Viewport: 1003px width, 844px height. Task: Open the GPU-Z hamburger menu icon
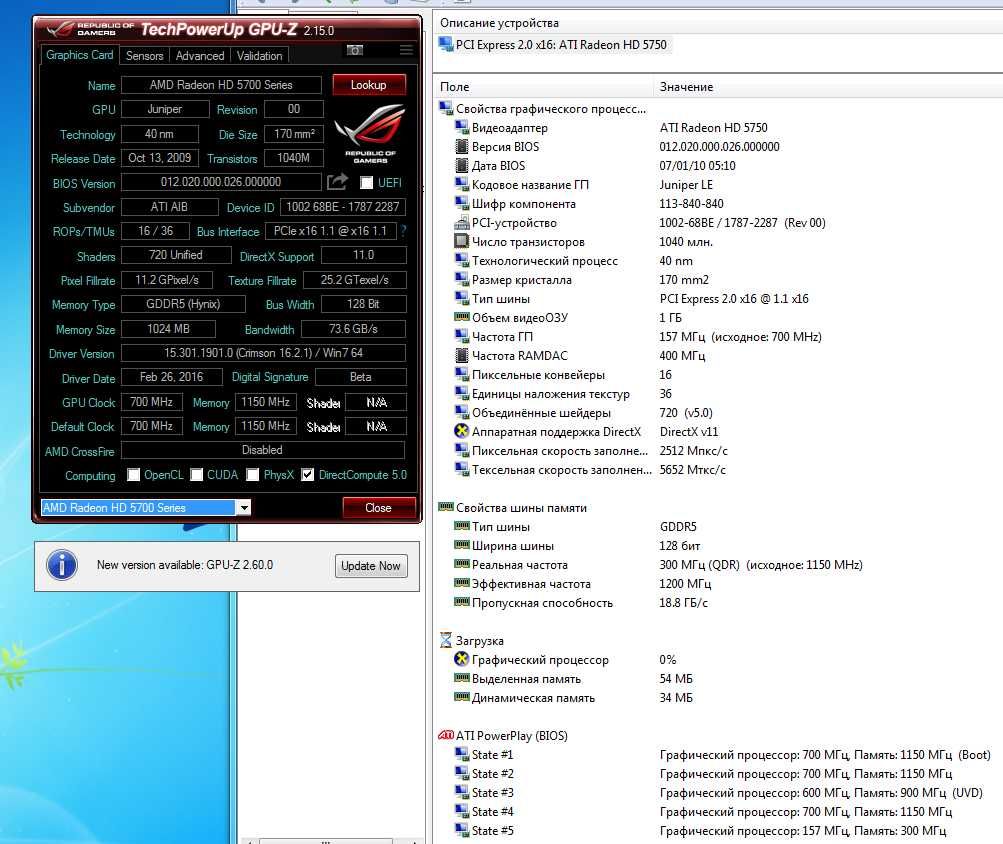click(x=406, y=50)
